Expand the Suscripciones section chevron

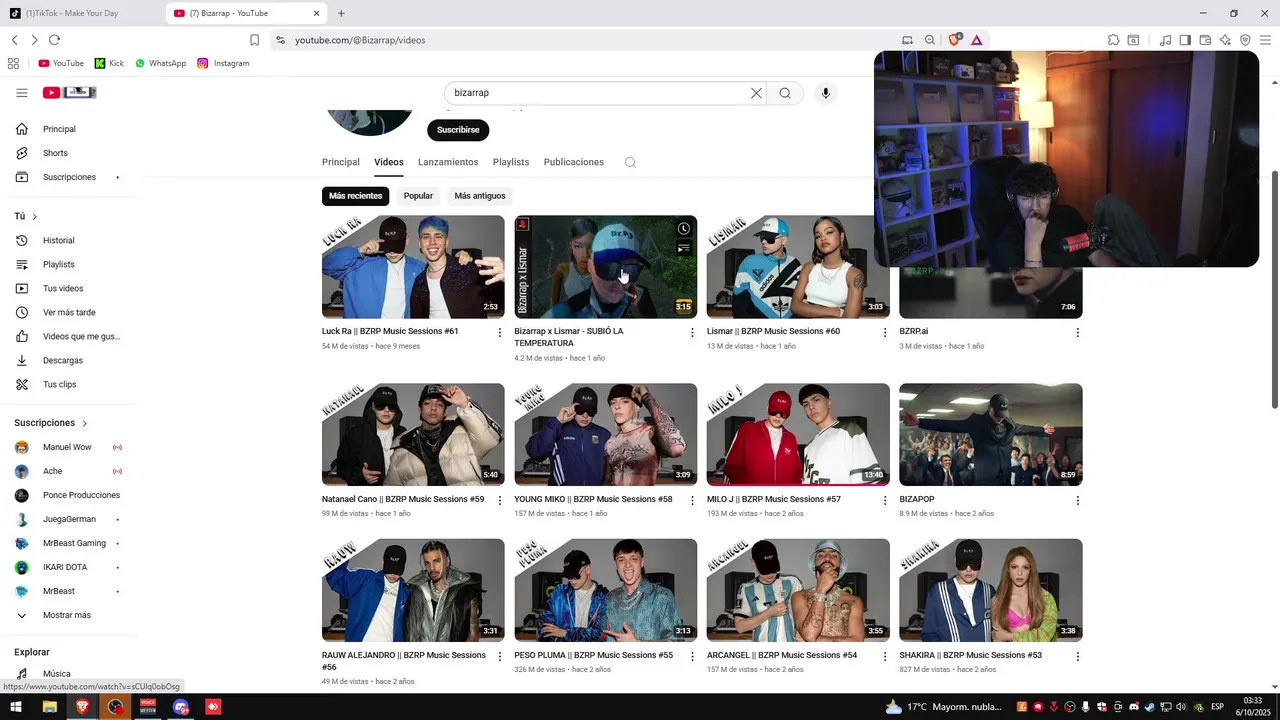click(84, 423)
